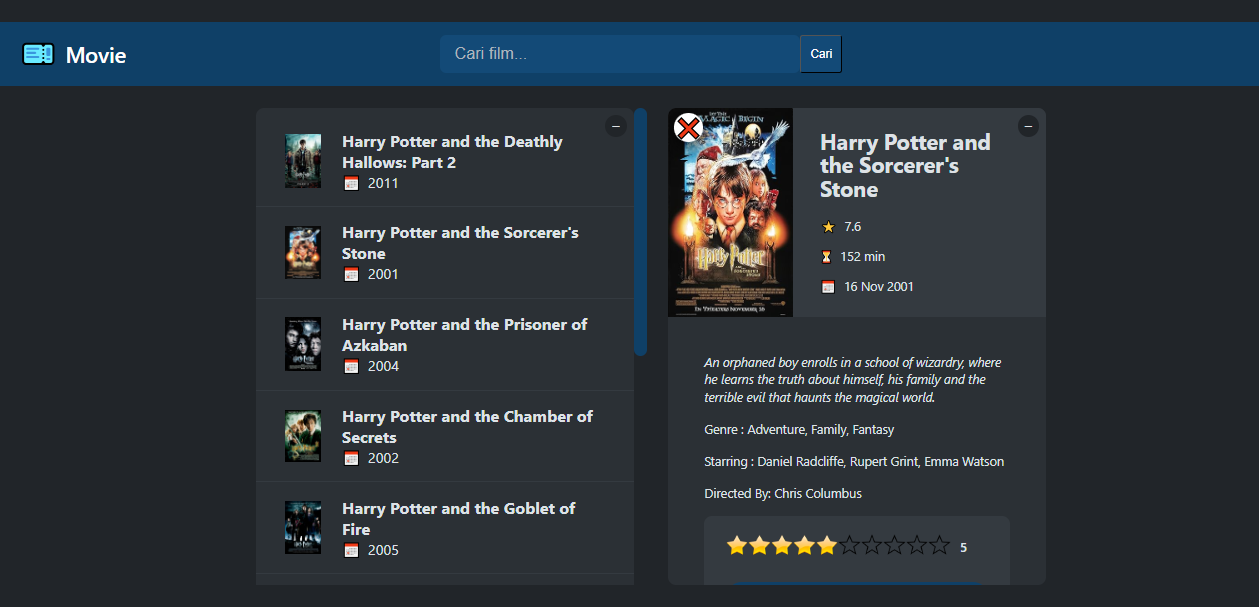Set rating to ten stars
The width and height of the screenshot is (1259, 607).
point(939,546)
